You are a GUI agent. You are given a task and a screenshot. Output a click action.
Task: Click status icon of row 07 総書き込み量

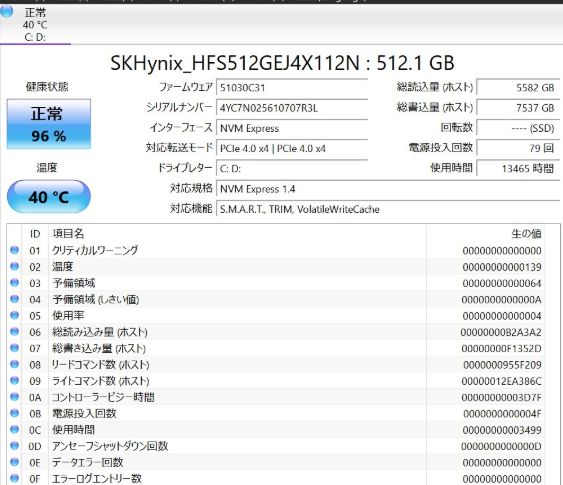pyautogui.click(x=14, y=348)
